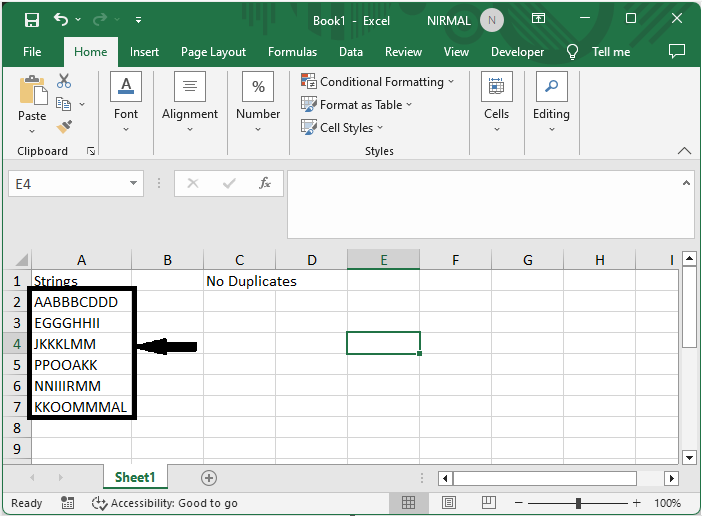The width and height of the screenshot is (702, 516).
Task: Activate the Format Painter brush
Action: pos(64,127)
